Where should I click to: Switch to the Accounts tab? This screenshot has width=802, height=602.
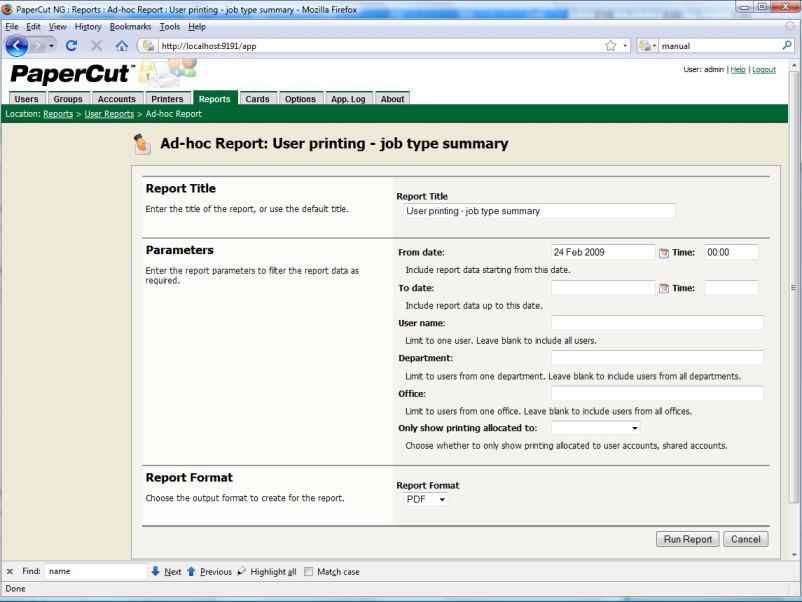[117, 99]
